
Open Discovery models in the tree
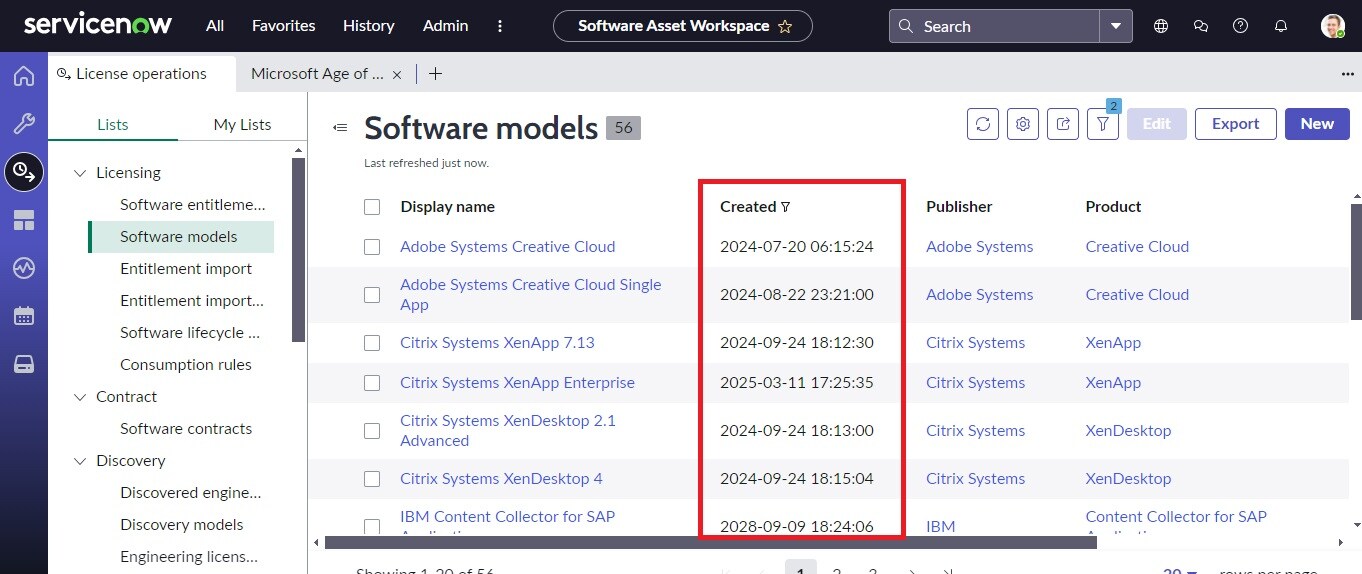(182, 525)
